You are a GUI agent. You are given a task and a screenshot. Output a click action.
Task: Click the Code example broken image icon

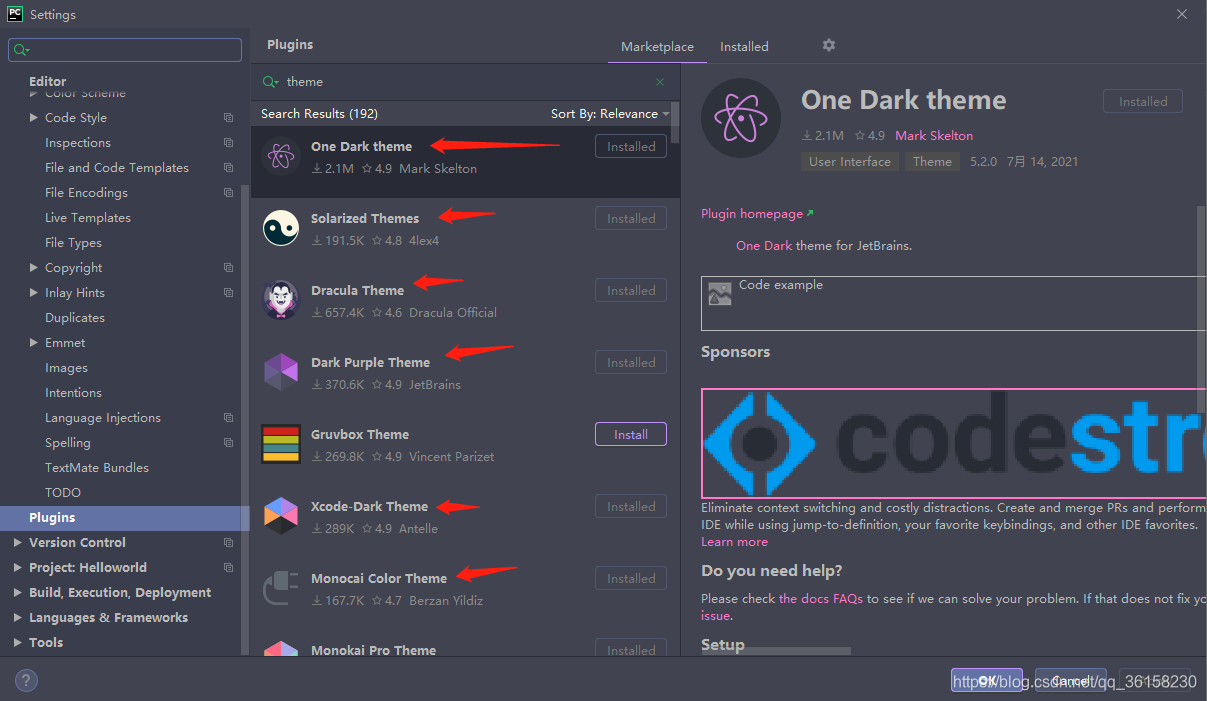pos(720,293)
